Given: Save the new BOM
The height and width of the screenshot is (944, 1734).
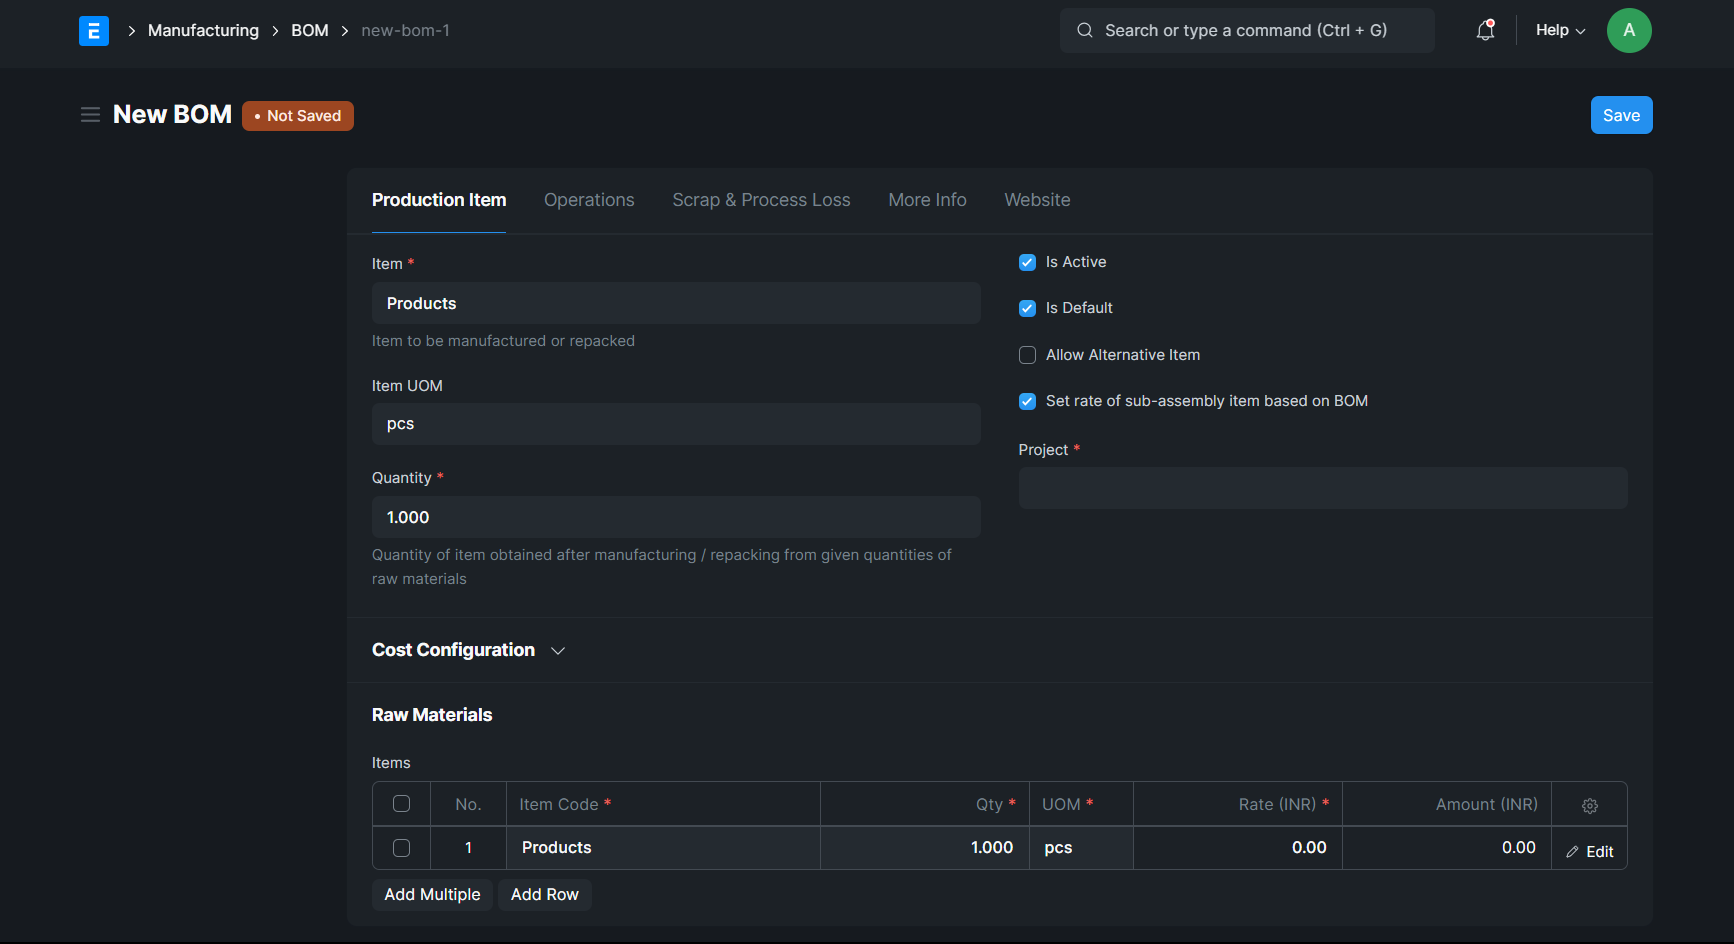Looking at the screenshot, I should point(1620,114).
